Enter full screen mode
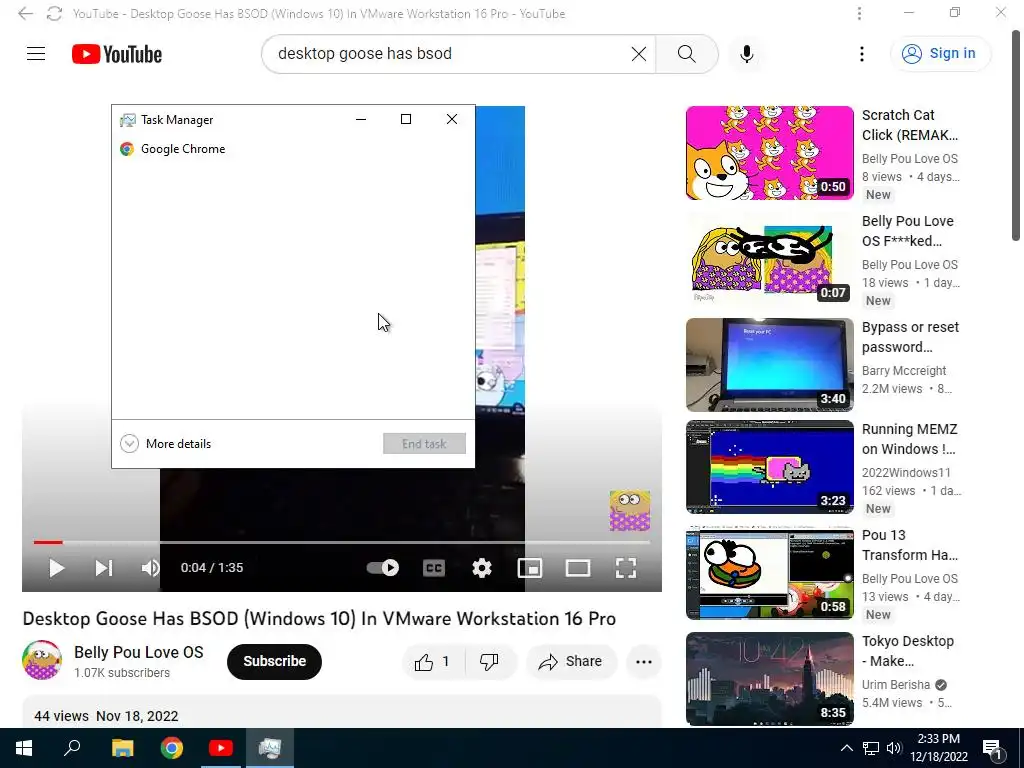The height and width of the screenshot is (768, 1024). click(626, 568)
